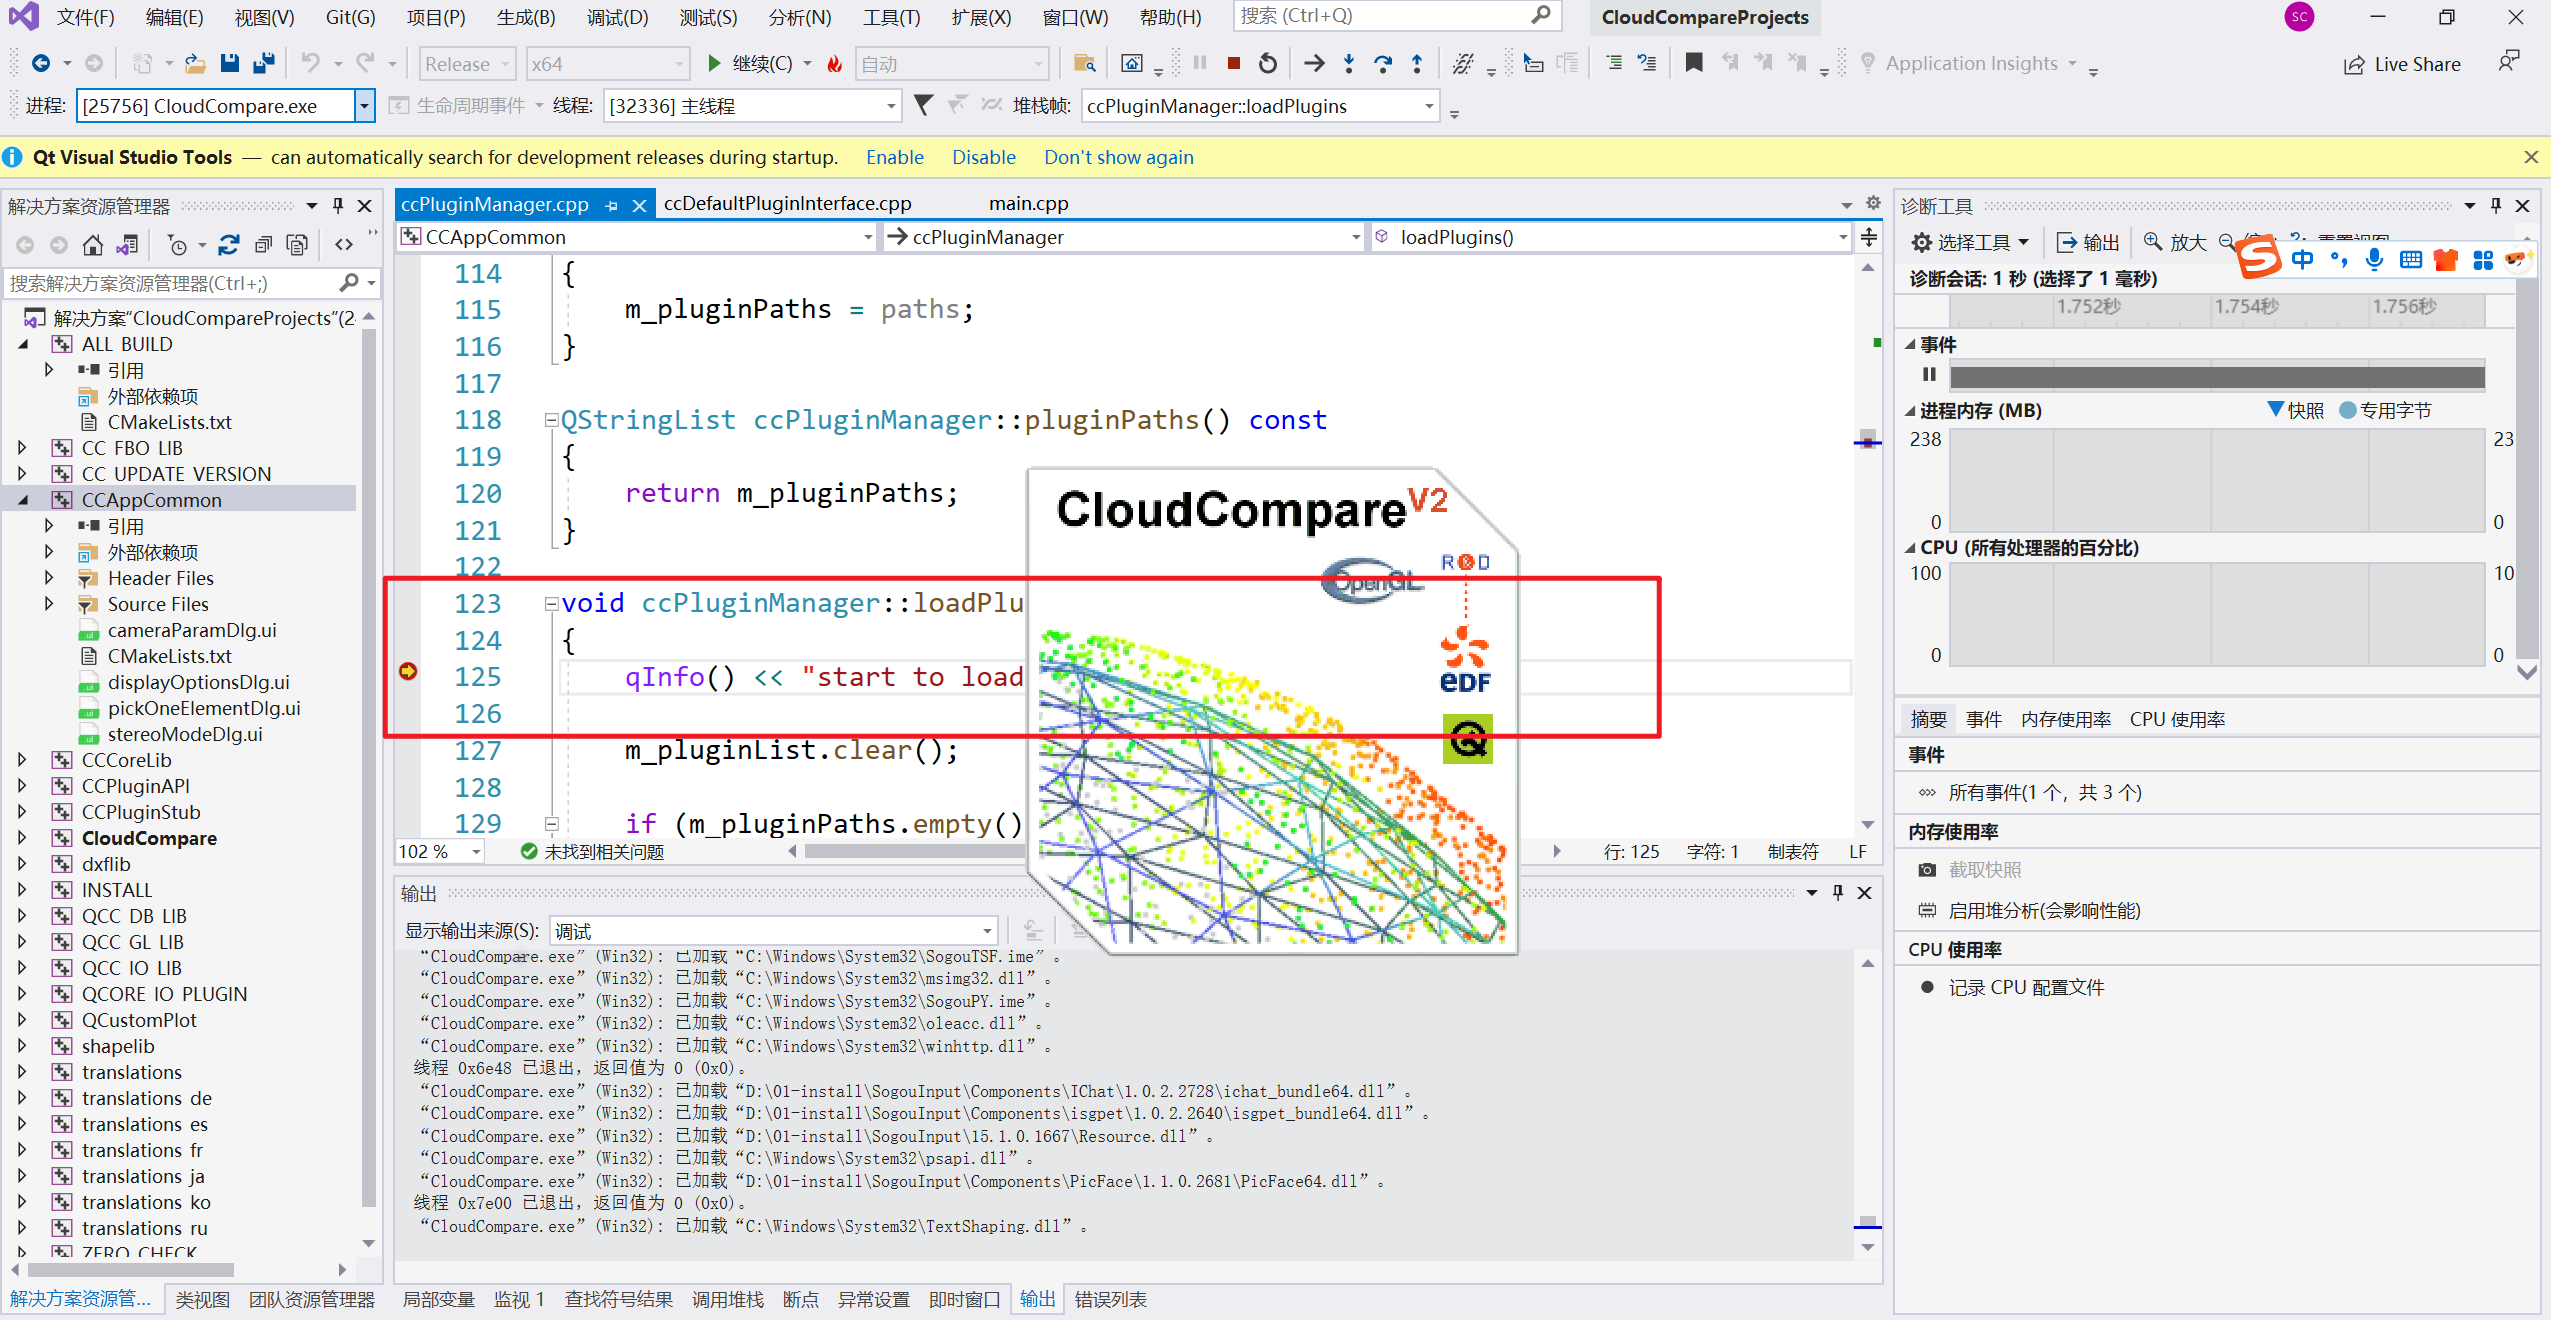This screenshot has width=2551, height=1320.
Task: Stop debugging with the red square button
Action: tap(1234, 63)
